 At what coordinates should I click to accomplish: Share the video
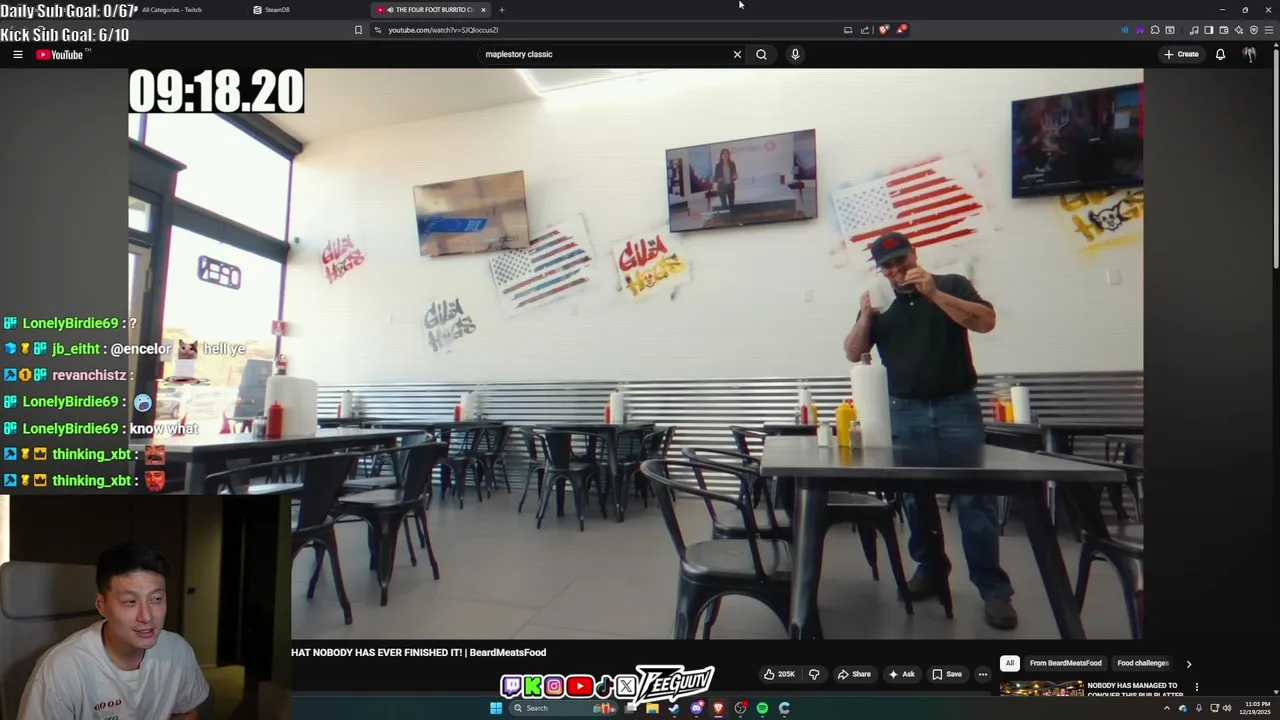[854, 674]
